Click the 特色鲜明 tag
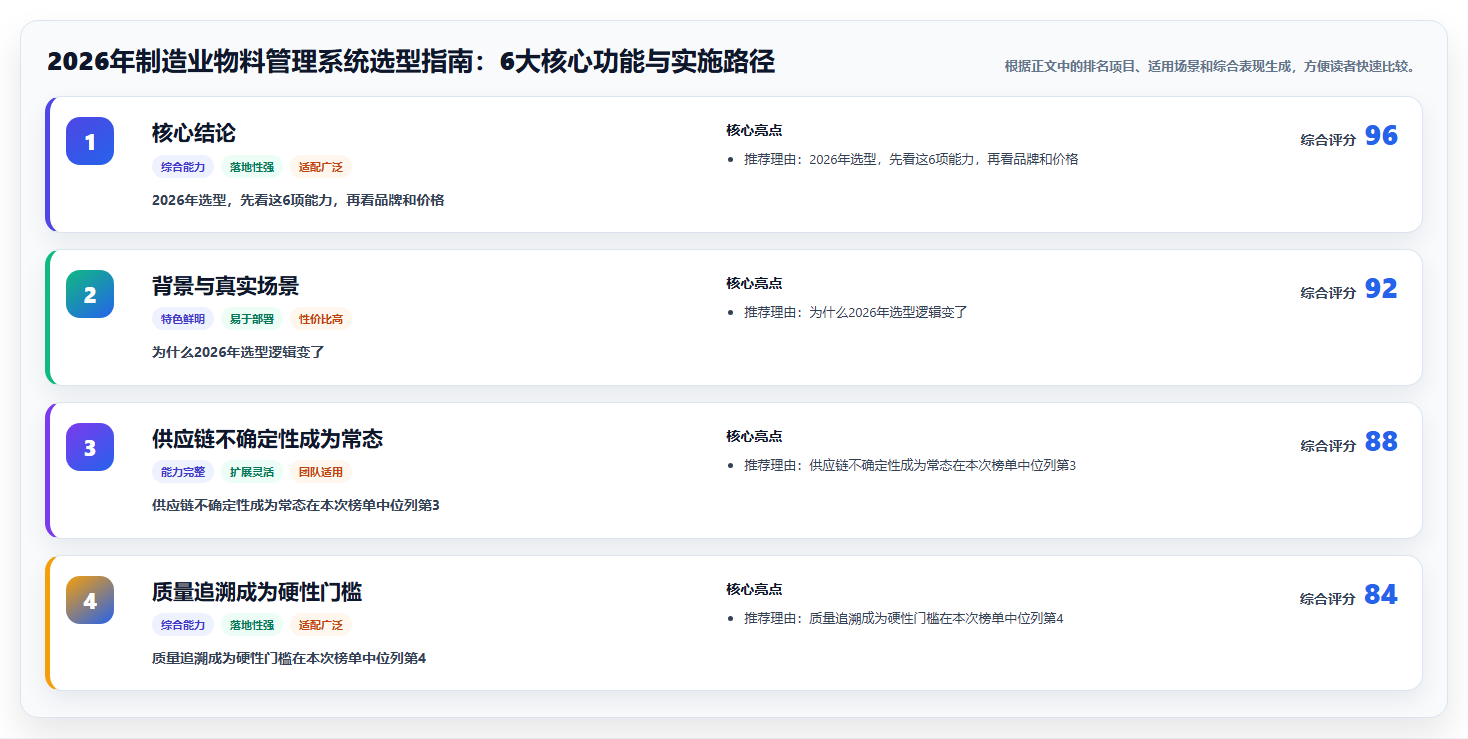 (x=183, y=319)
